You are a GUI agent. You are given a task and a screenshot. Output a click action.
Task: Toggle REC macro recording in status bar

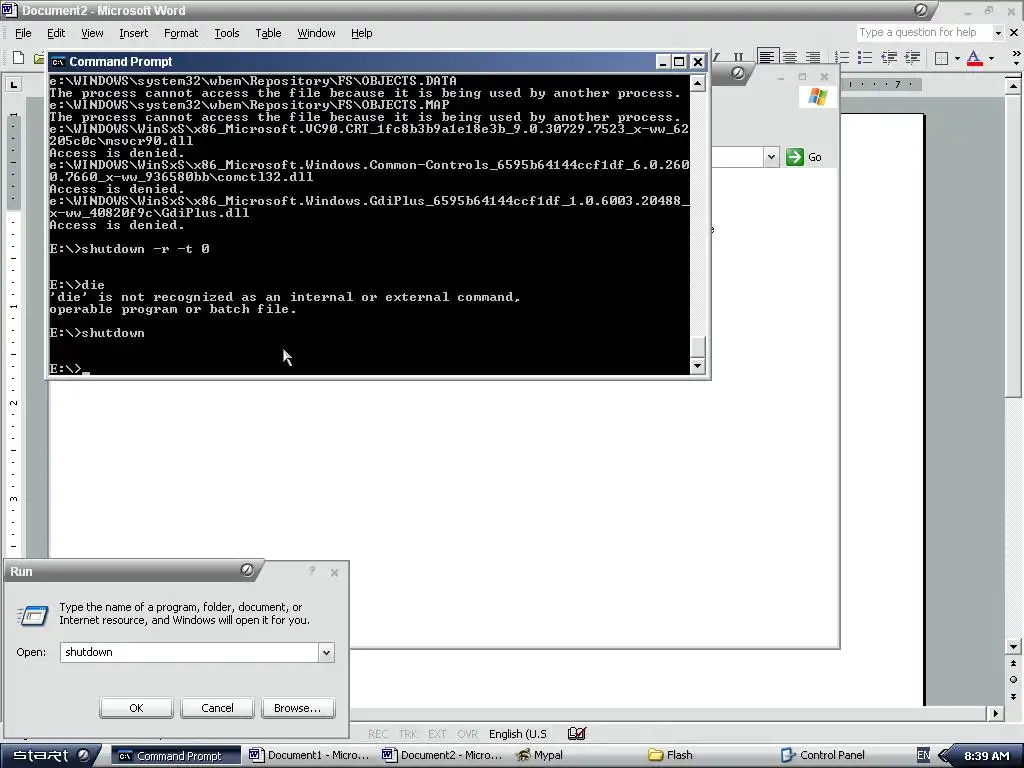click(377, 734)
